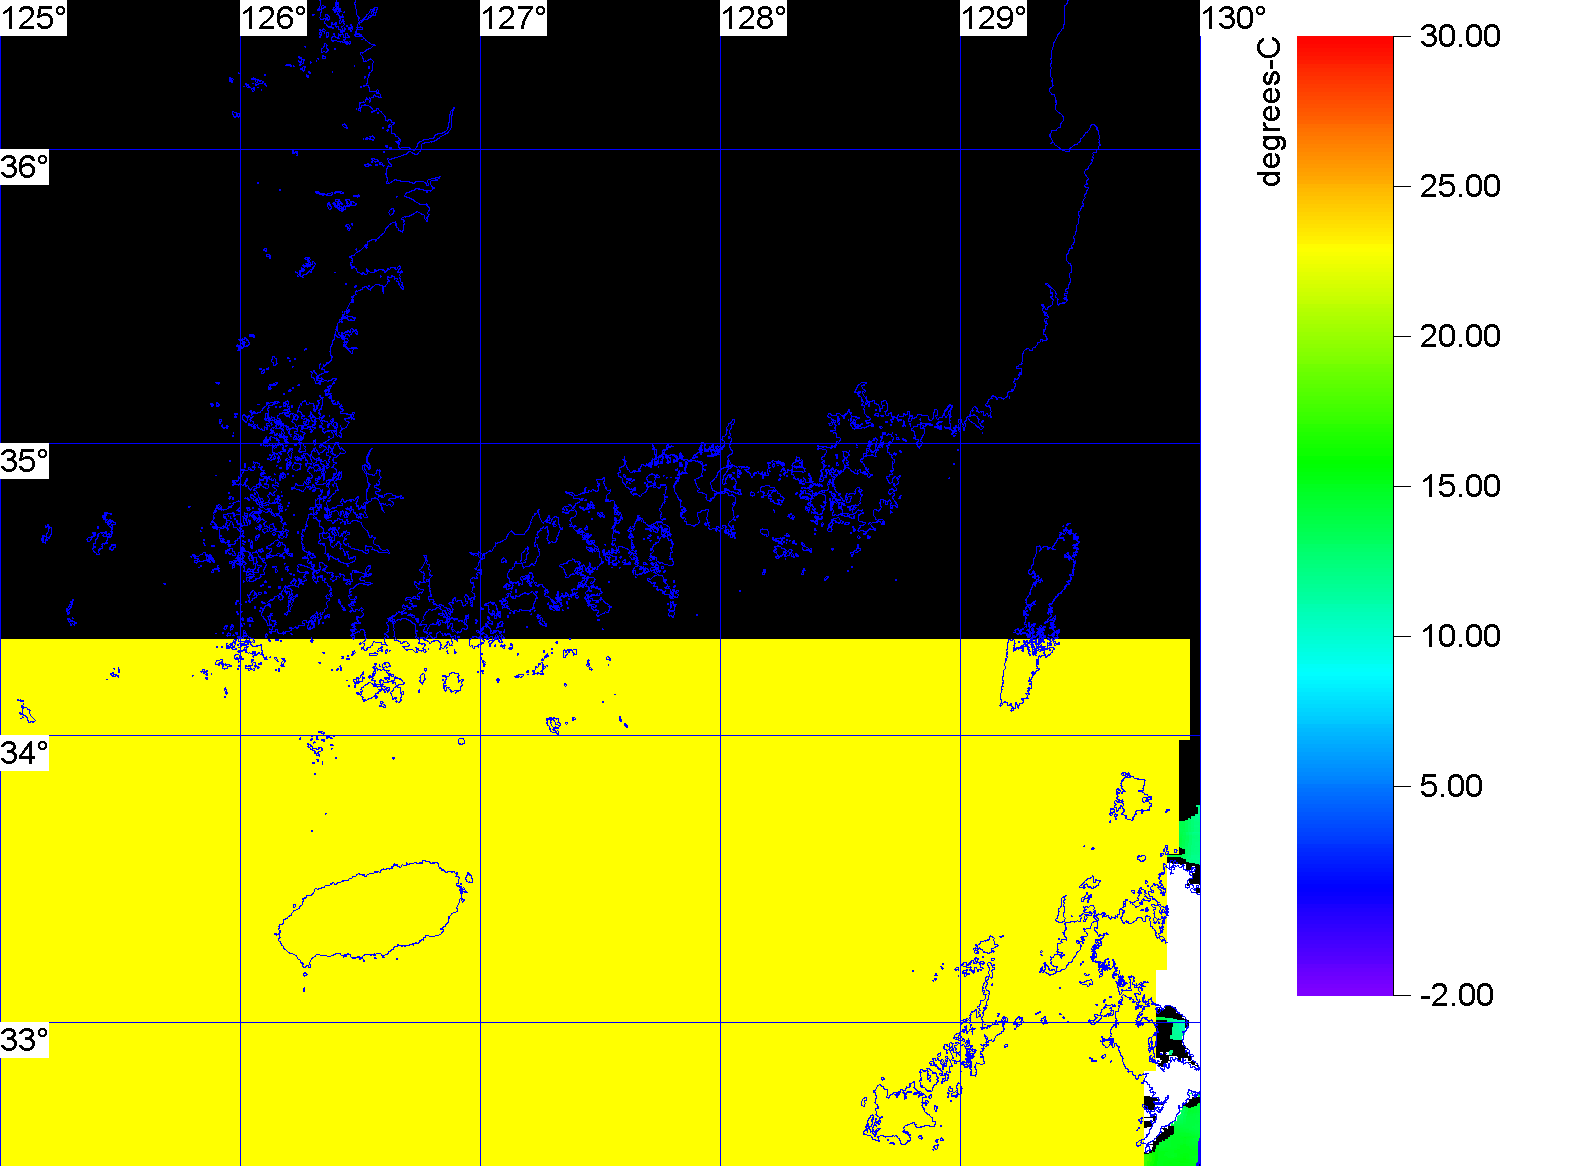Click the 34° latitude label

tap(24, 753)
